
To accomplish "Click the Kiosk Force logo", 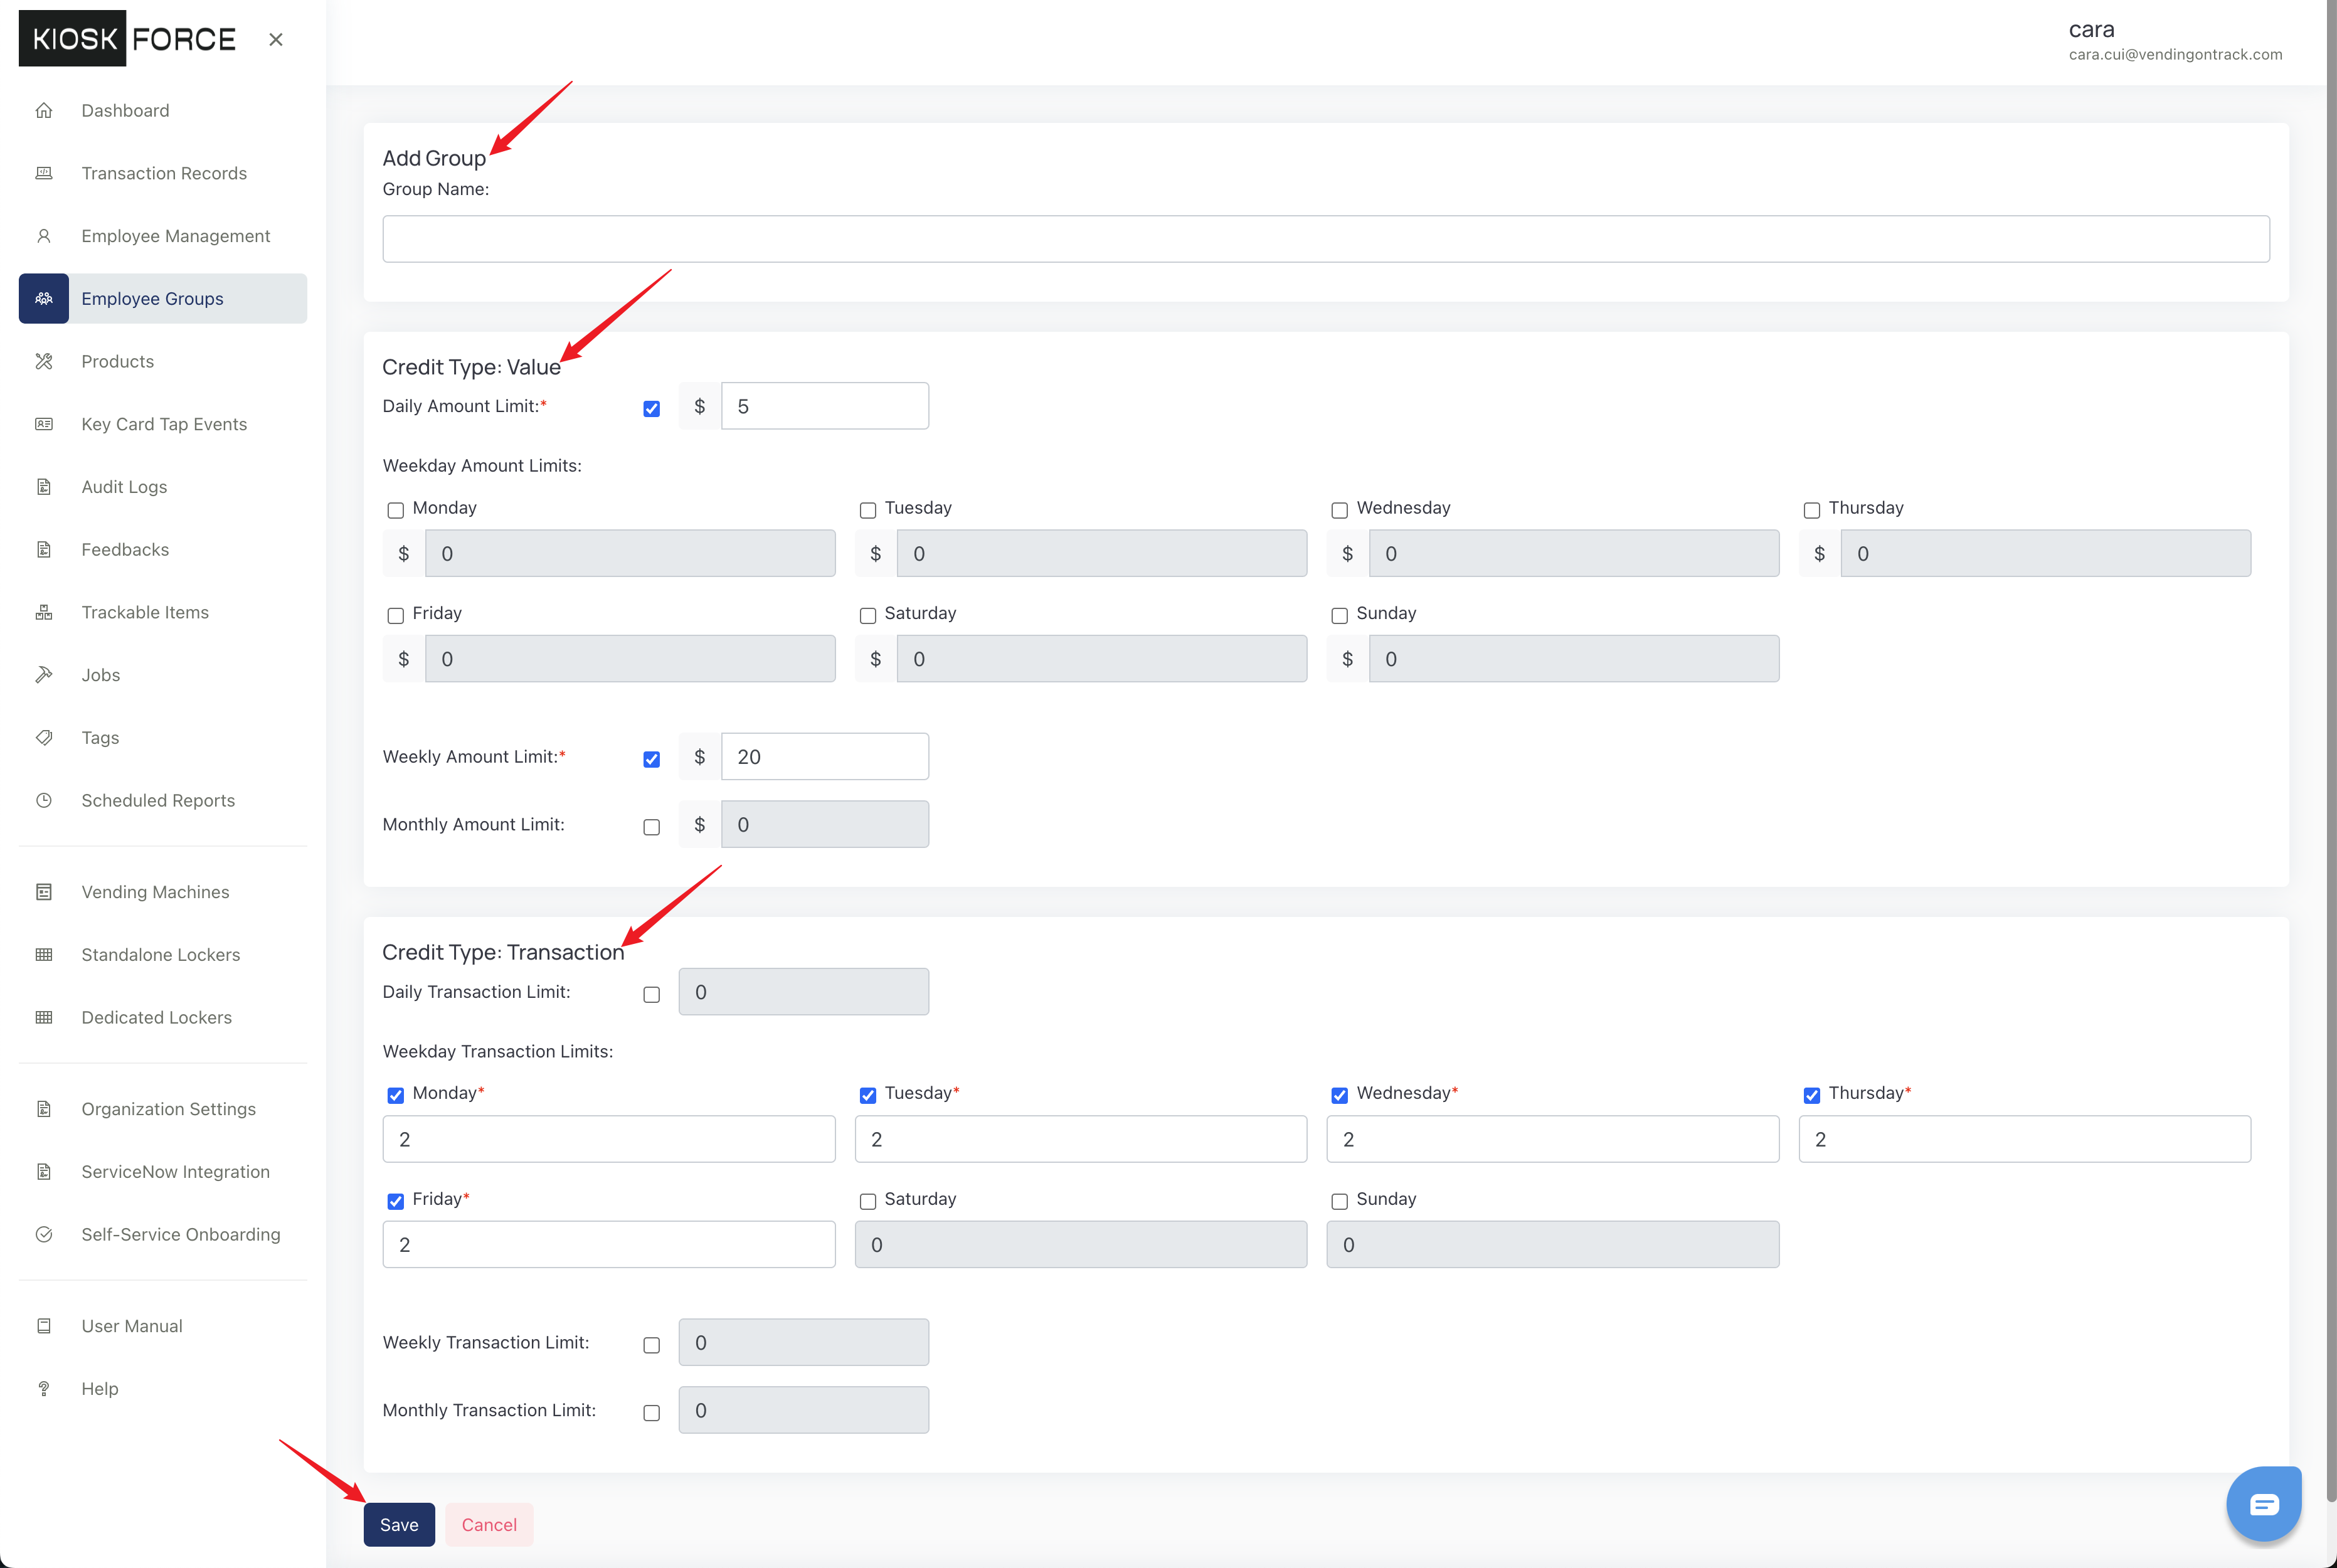I will [127, 38].
